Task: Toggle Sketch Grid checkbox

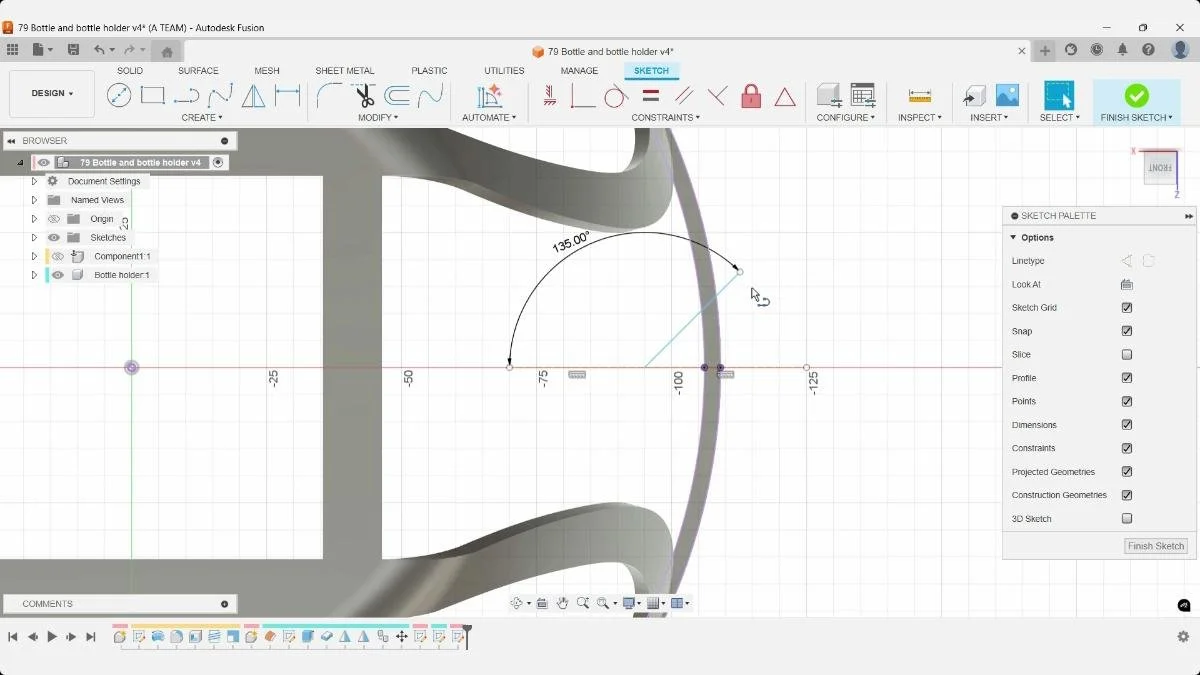Action: point(1127,308)
